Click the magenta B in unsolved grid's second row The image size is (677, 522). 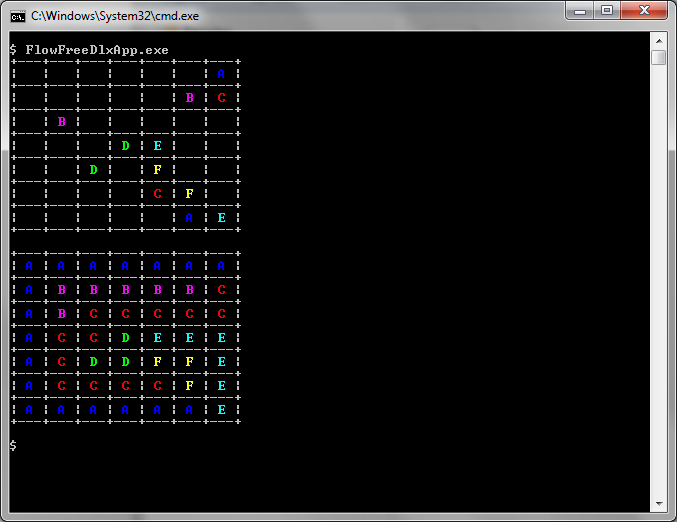(190, 98)
